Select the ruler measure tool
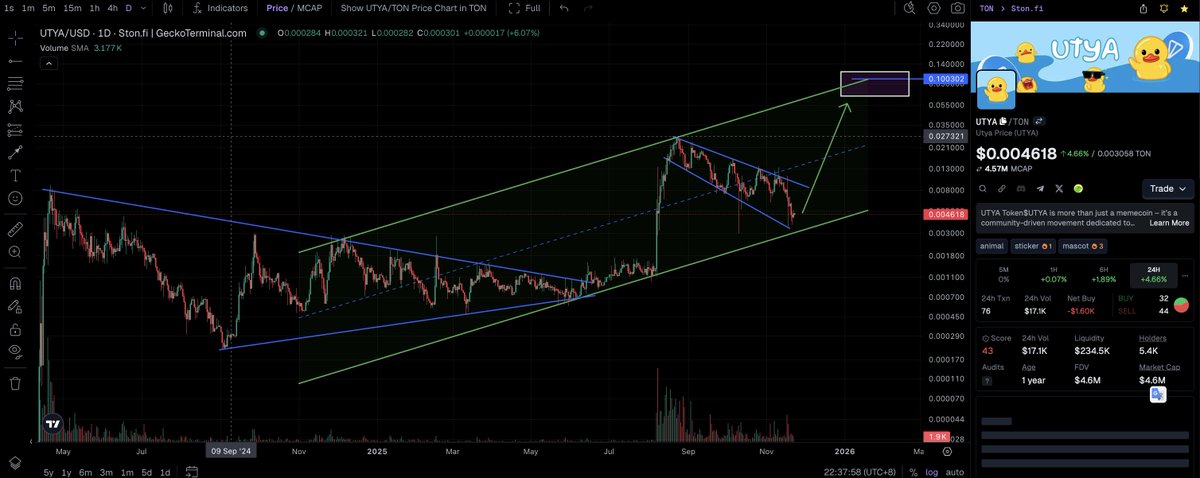1200x478 pixels. coord(15,229)
